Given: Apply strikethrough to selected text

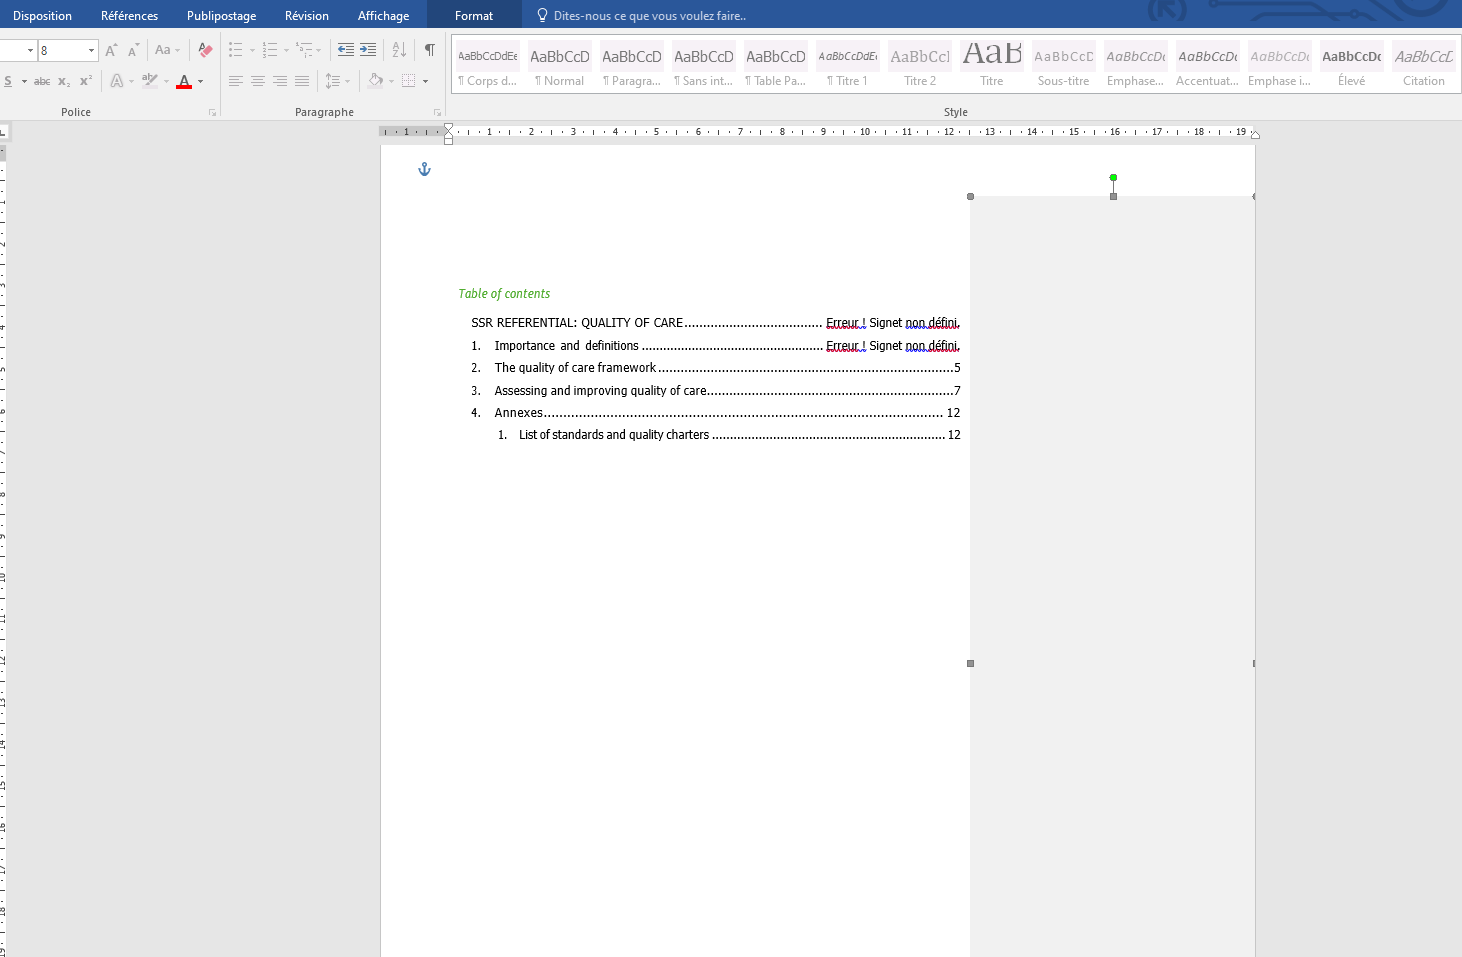Looking at the screenshot, I should pos(41,81).
